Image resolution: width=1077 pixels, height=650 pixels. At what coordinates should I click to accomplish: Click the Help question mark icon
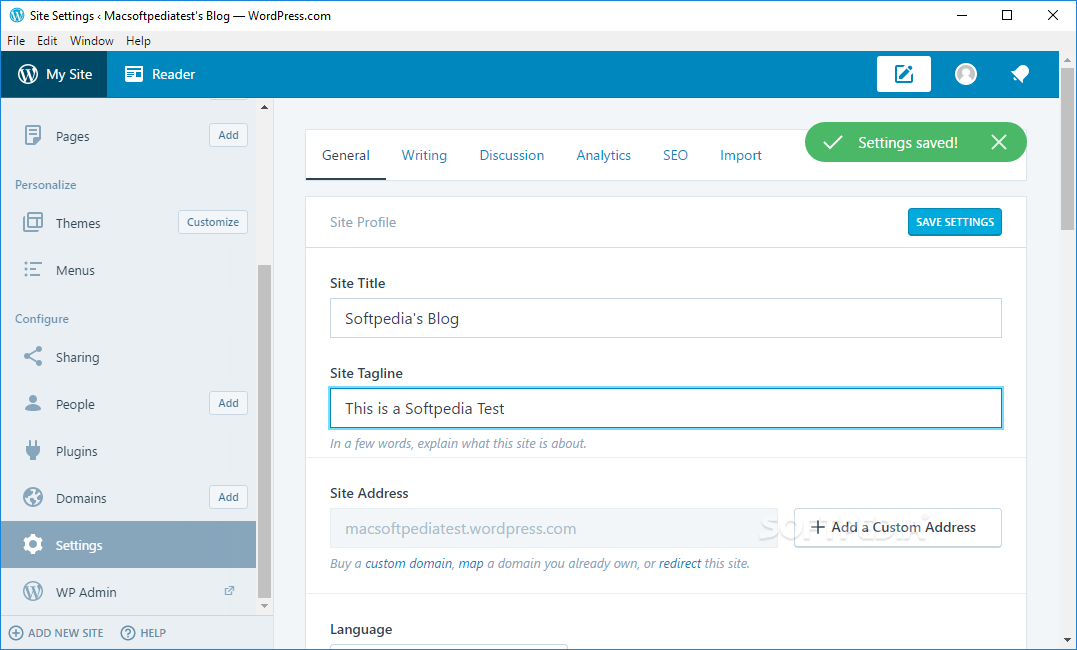point(128,633)
